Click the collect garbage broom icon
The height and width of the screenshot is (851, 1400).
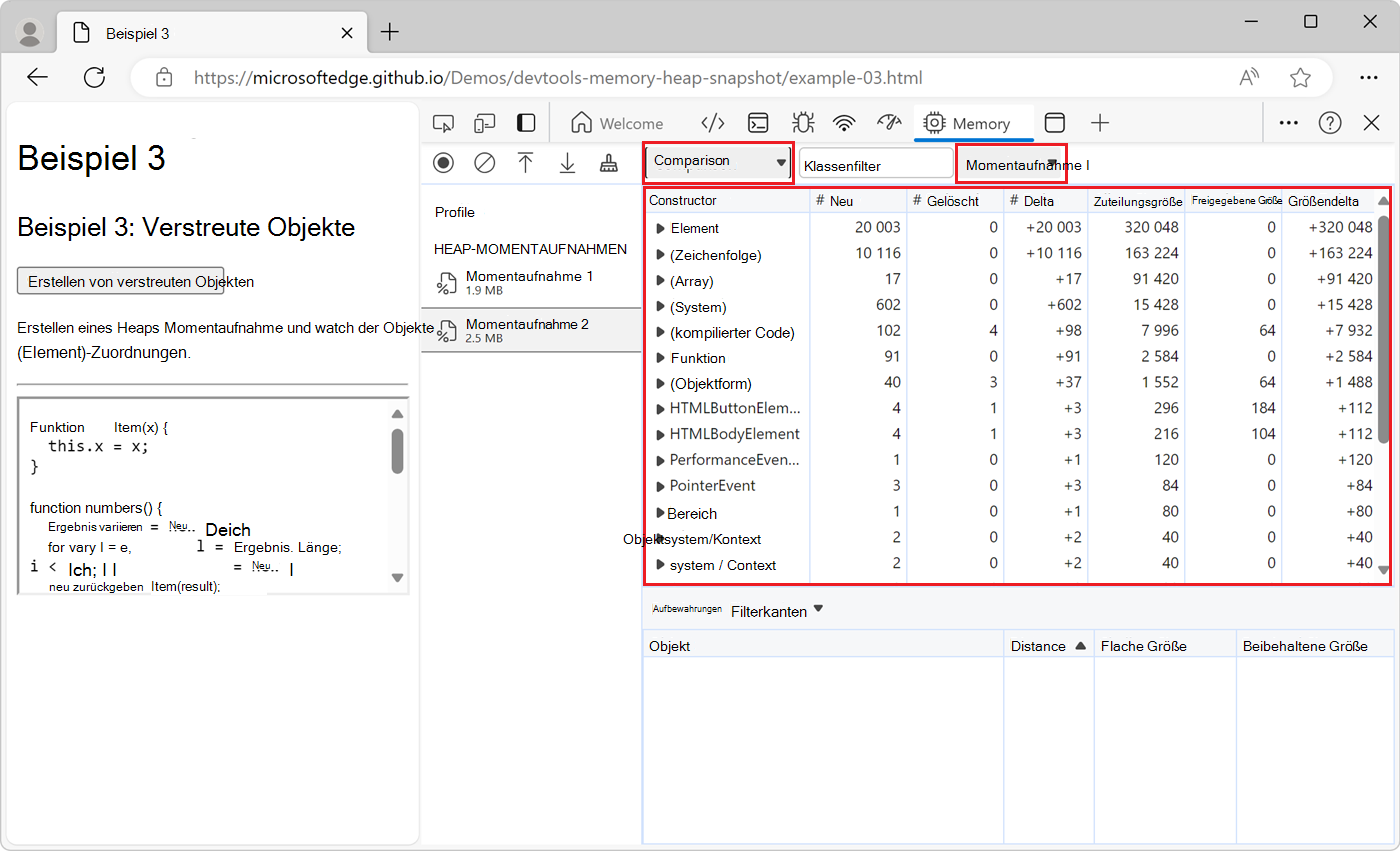(x=608, y=163)
